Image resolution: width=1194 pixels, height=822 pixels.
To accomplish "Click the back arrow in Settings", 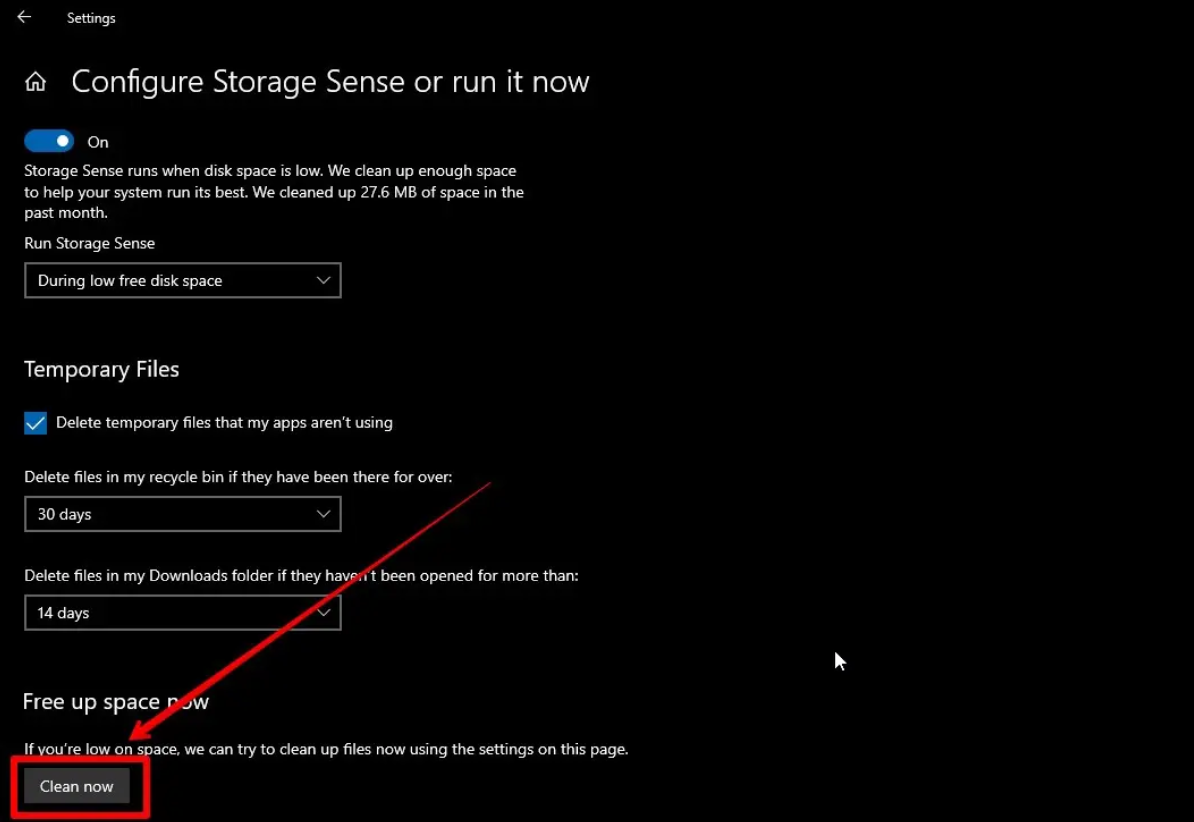I will 24,18.
